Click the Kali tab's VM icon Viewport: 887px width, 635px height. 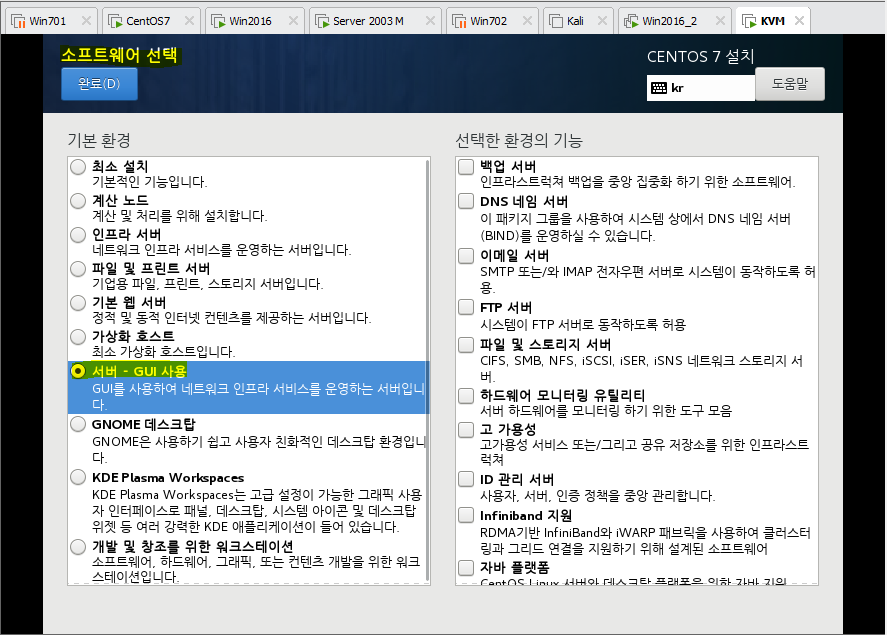556,21
